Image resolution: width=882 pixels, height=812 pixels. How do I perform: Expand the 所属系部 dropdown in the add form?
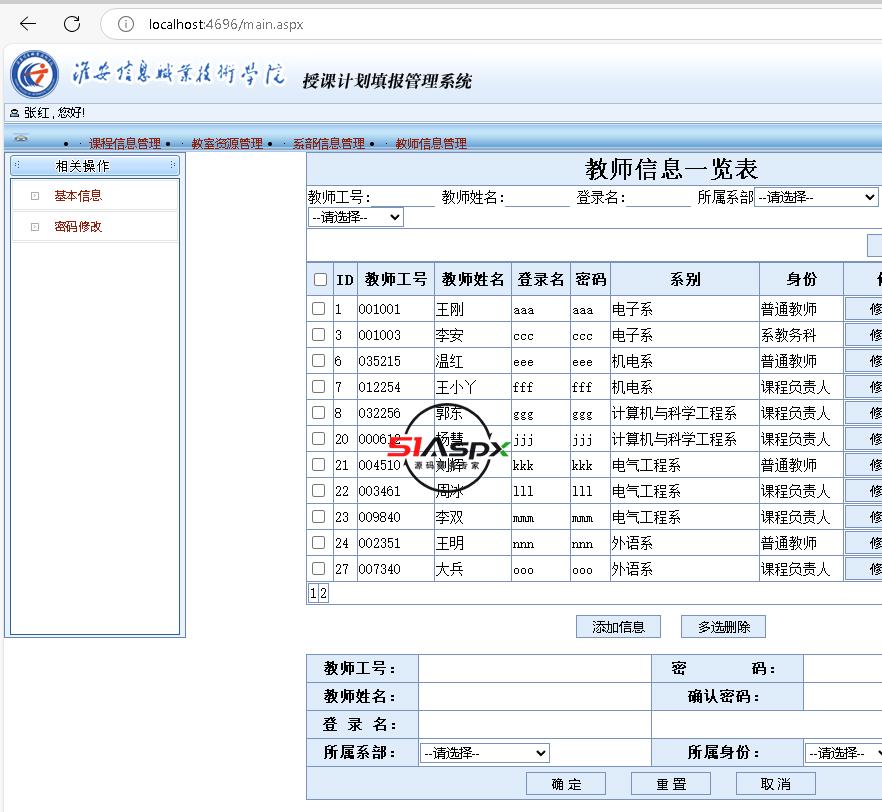pos(485,753)
